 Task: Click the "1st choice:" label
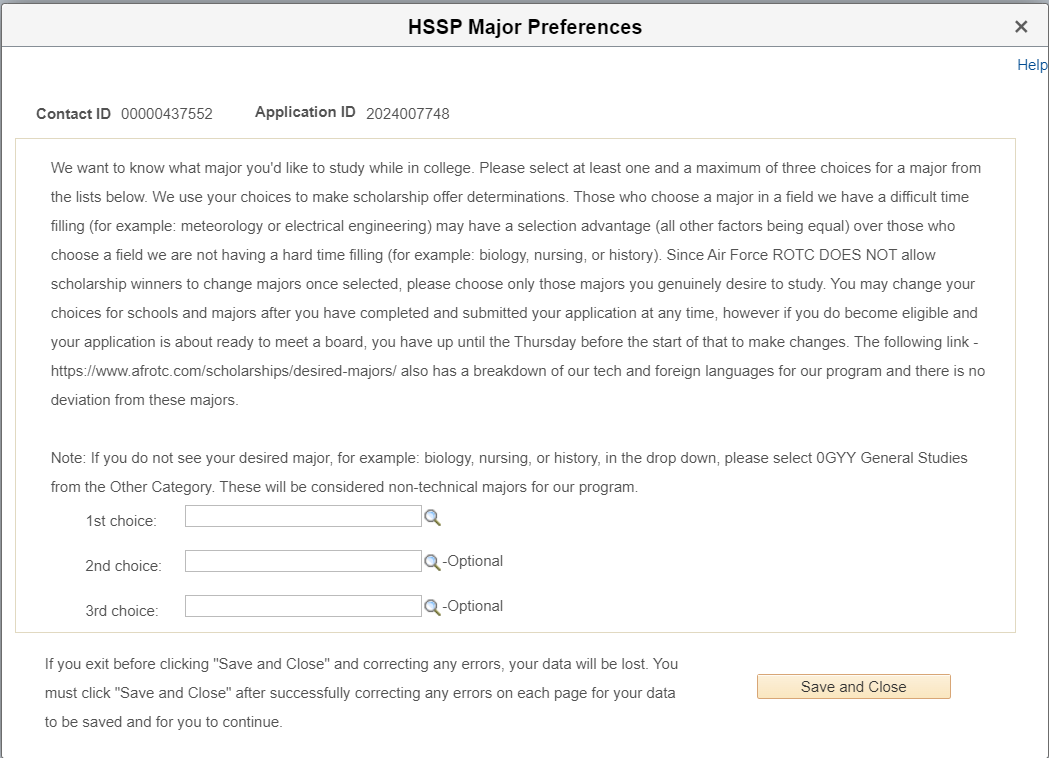tap(121, 521)
